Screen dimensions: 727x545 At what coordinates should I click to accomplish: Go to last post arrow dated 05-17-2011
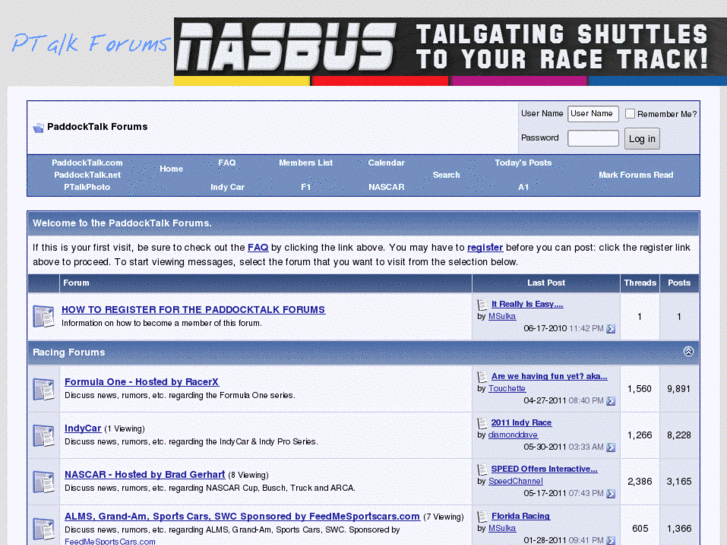[611, 494]
